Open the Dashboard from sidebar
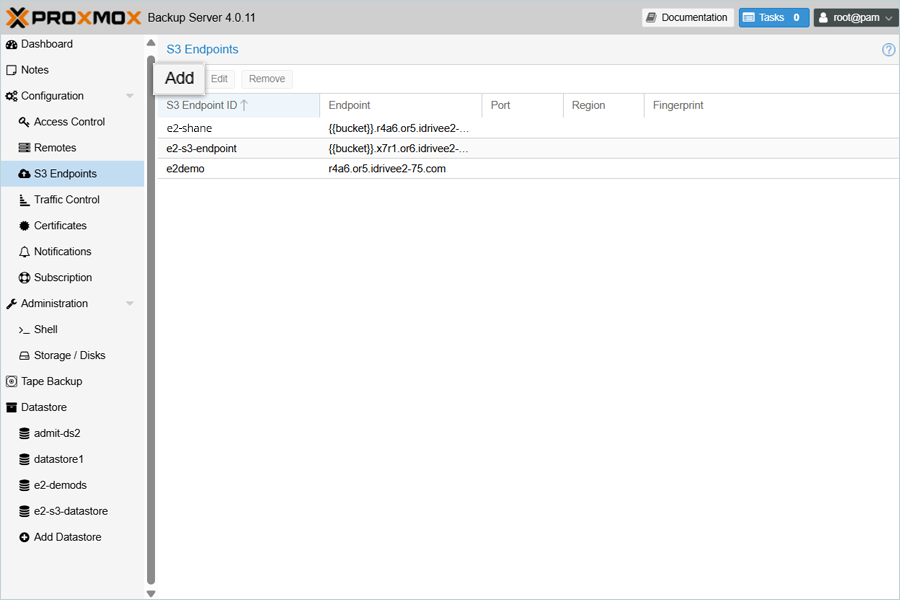This screenshot has width=900, height=600. point(46,44)
